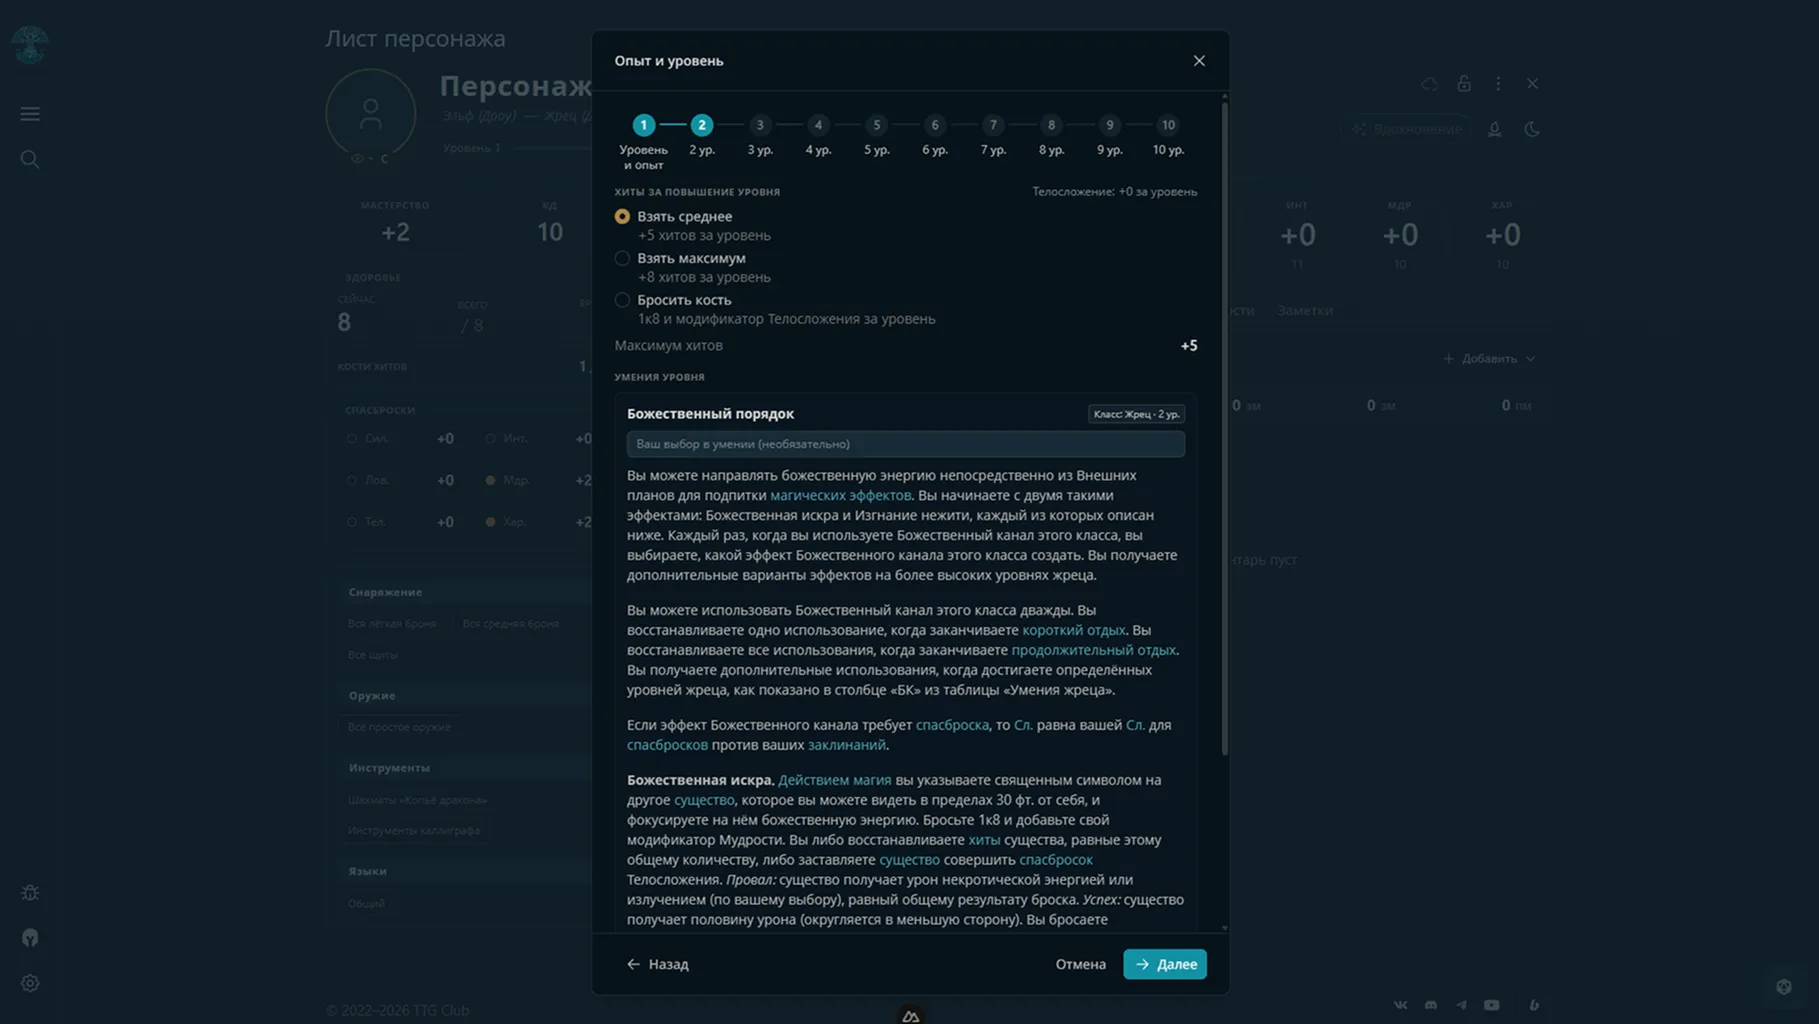Toggle Лов. saving throw proficiency
Viewport: 1819px width, 1024px height.
click(352, 481)
